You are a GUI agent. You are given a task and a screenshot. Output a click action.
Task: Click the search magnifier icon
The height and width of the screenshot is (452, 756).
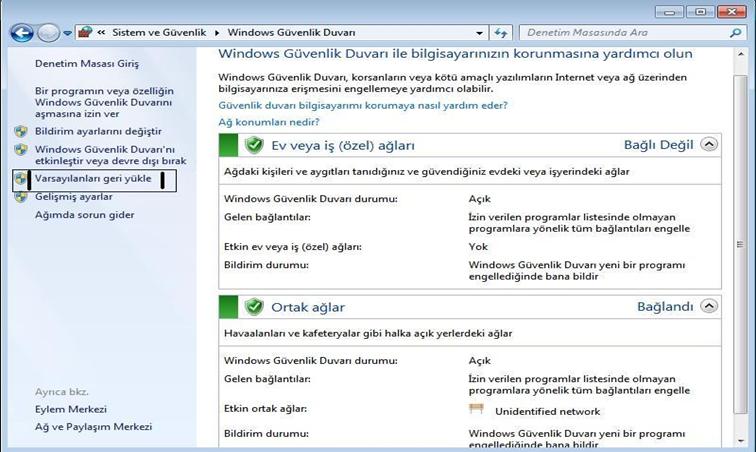point(735,33)
